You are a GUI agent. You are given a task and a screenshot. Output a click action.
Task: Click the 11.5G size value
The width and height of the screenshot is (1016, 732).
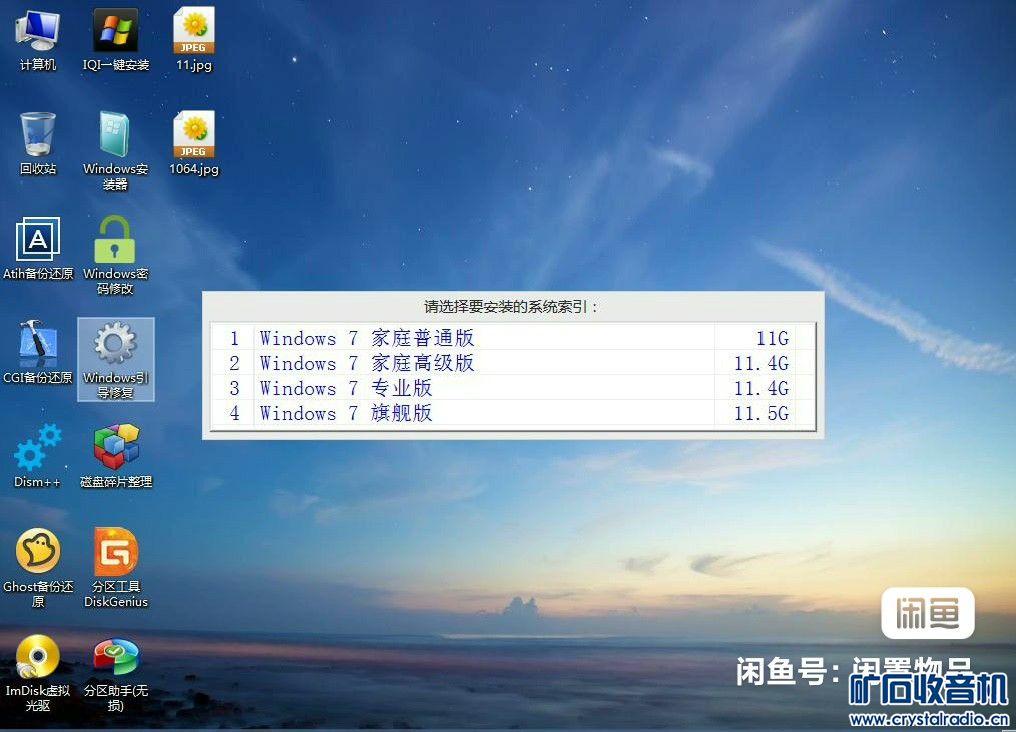tap(761, 413)
